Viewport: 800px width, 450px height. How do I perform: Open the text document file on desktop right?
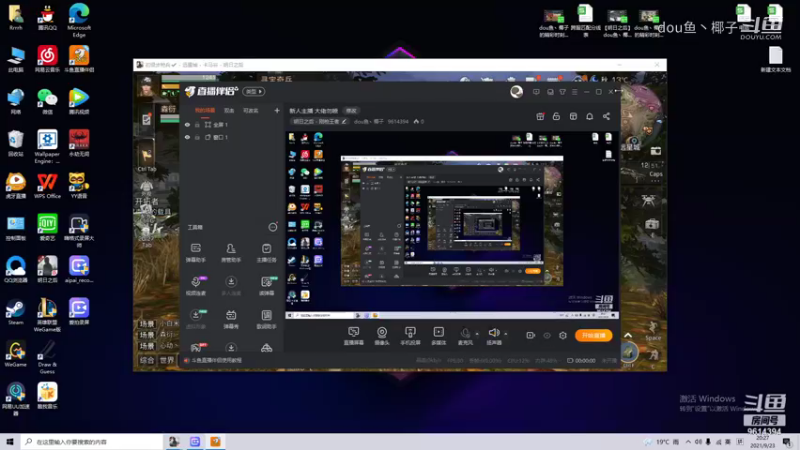pos(776,60)
